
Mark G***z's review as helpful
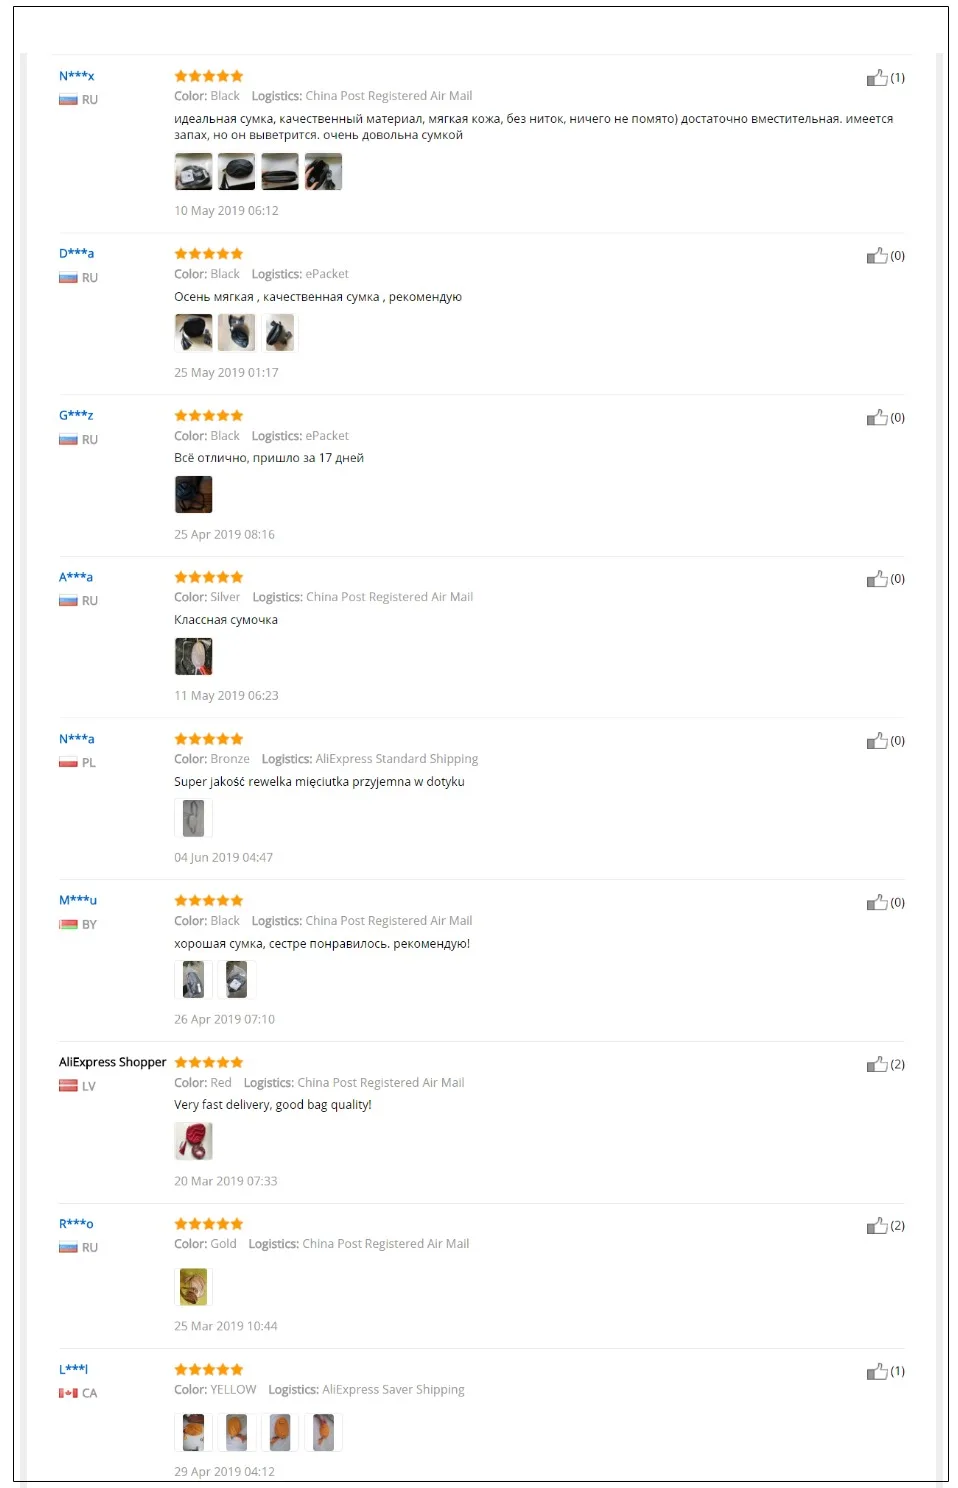(876, 417)
